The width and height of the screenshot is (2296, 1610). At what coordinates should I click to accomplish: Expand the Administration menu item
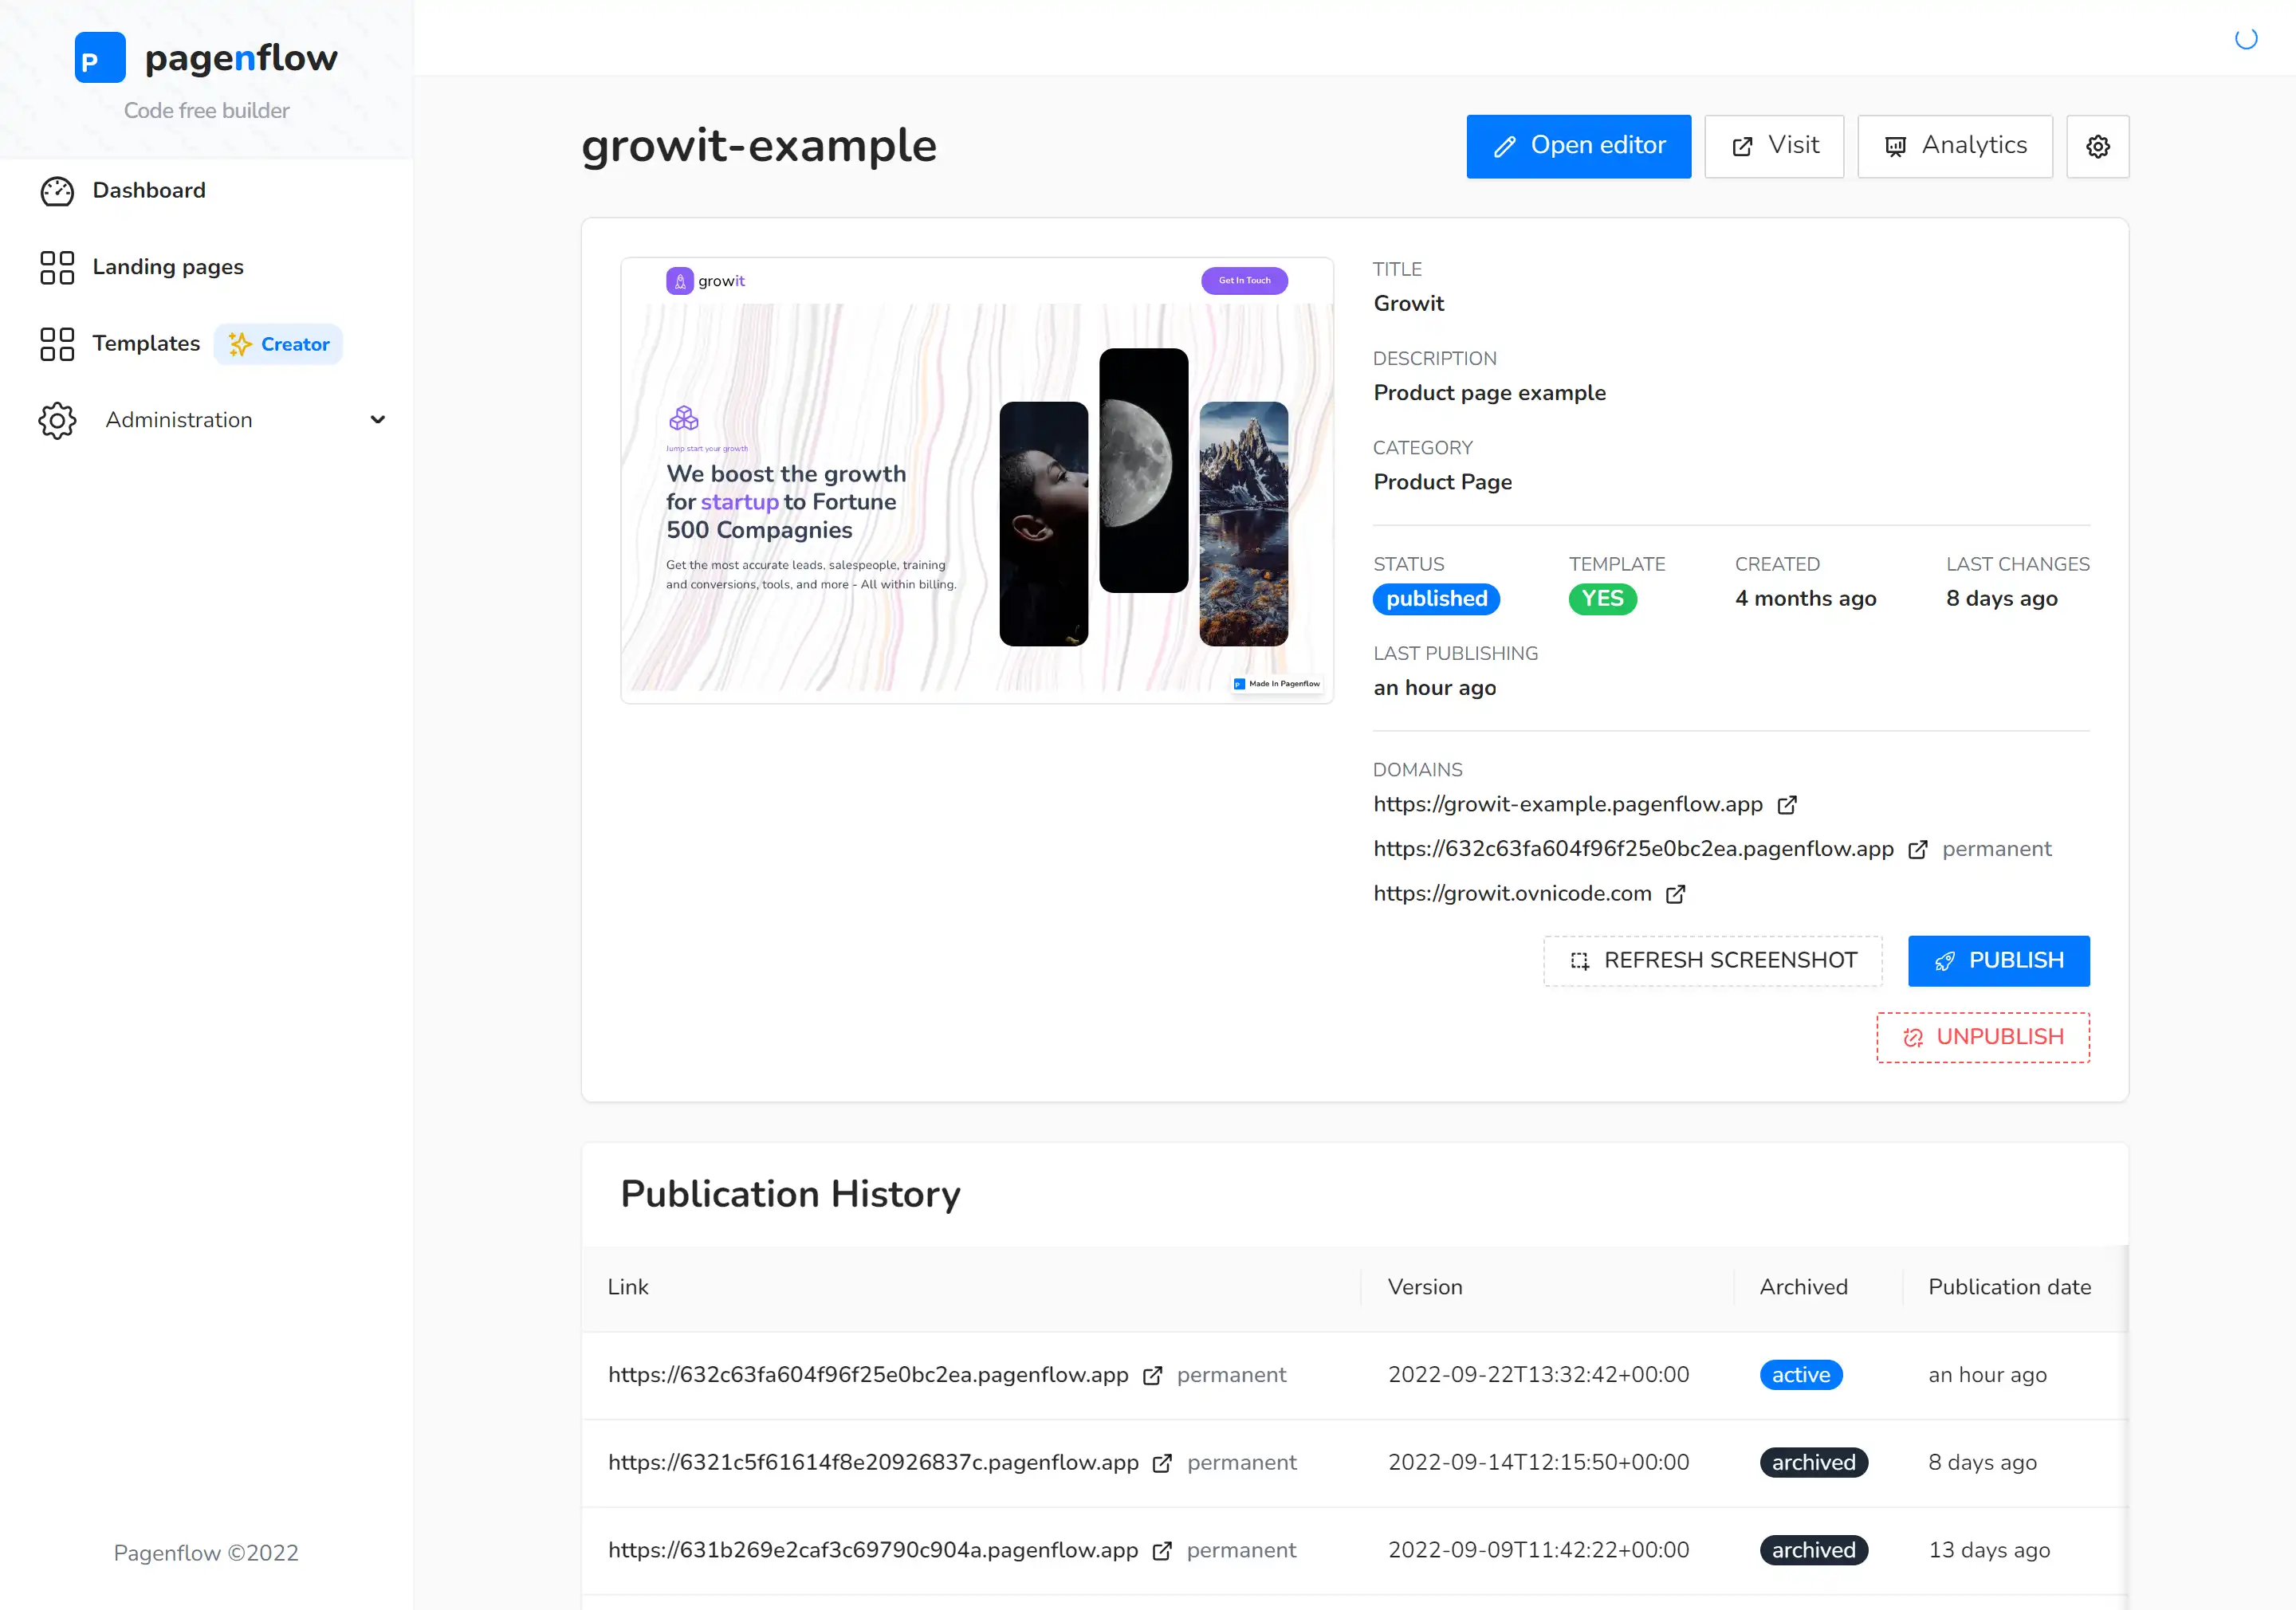click(x=382, y=418)
